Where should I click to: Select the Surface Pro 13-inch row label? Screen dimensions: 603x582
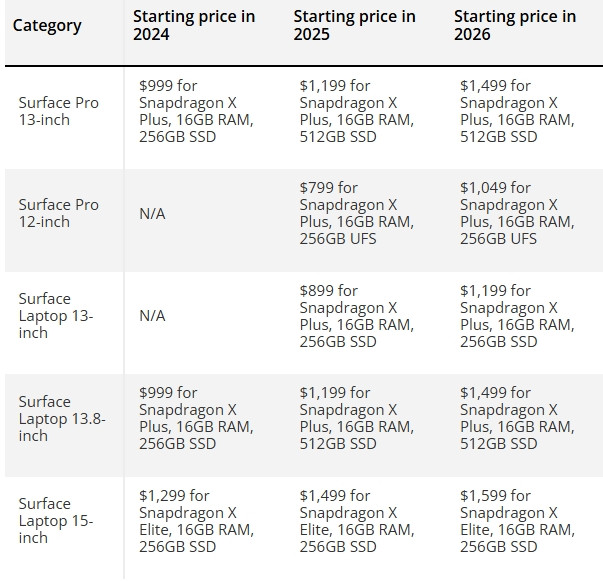(x=58, y=111)
